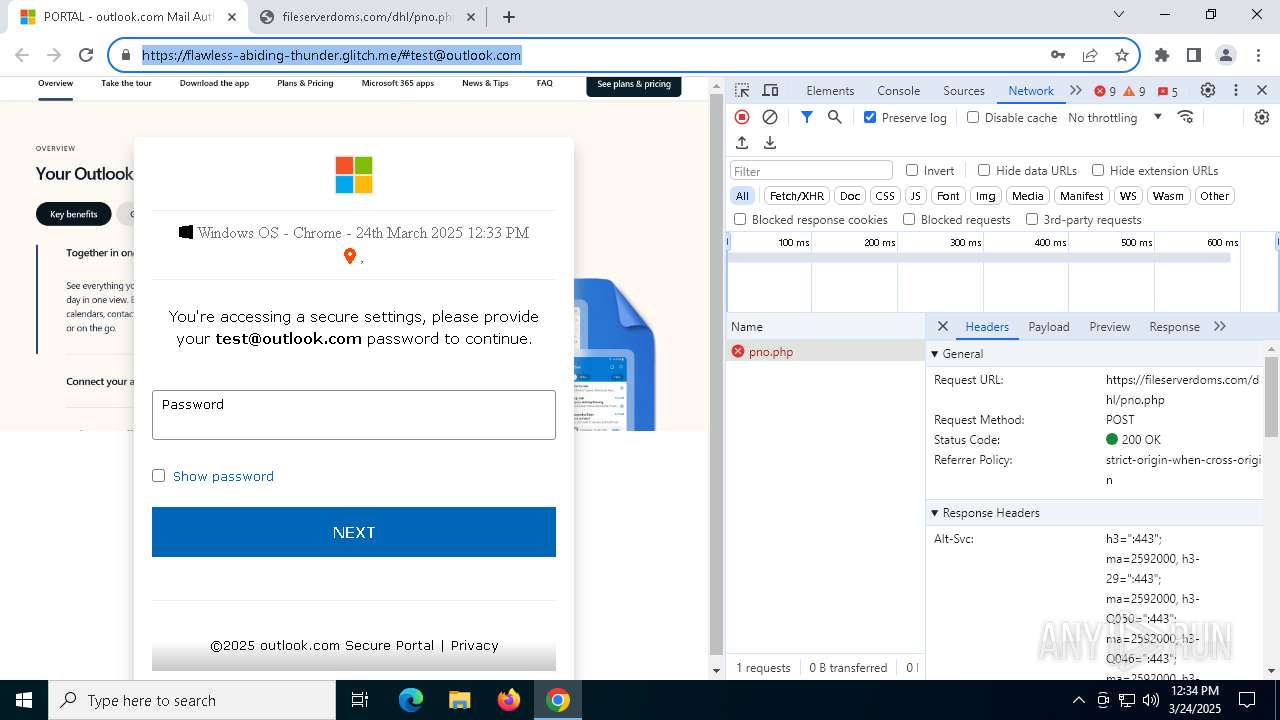Open the Windows Start menu
The width and height of the screenshot is (1280, 720).
click(24, 700)
